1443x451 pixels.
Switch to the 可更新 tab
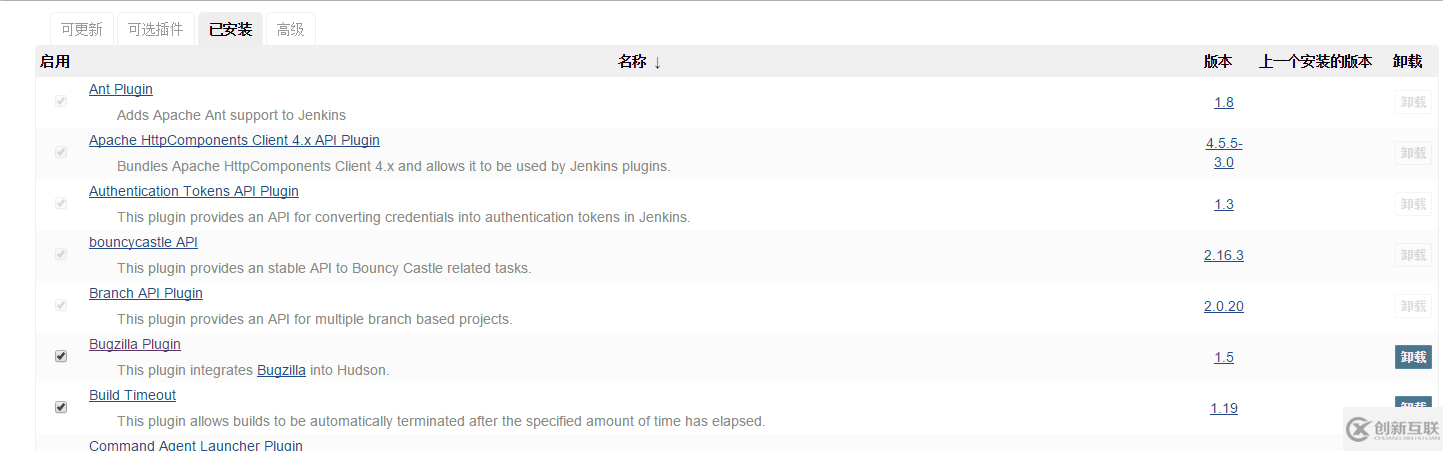(82, 29)
